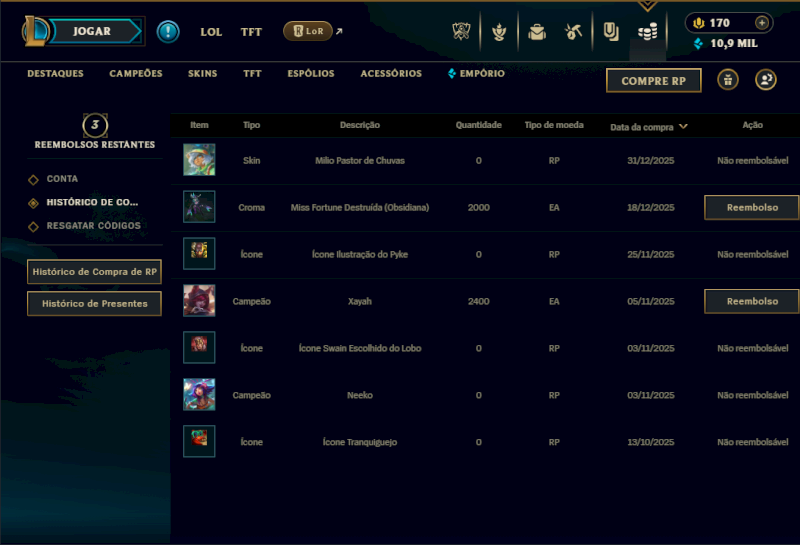
Task: Click the Ação column header
Action: [753, 125]
